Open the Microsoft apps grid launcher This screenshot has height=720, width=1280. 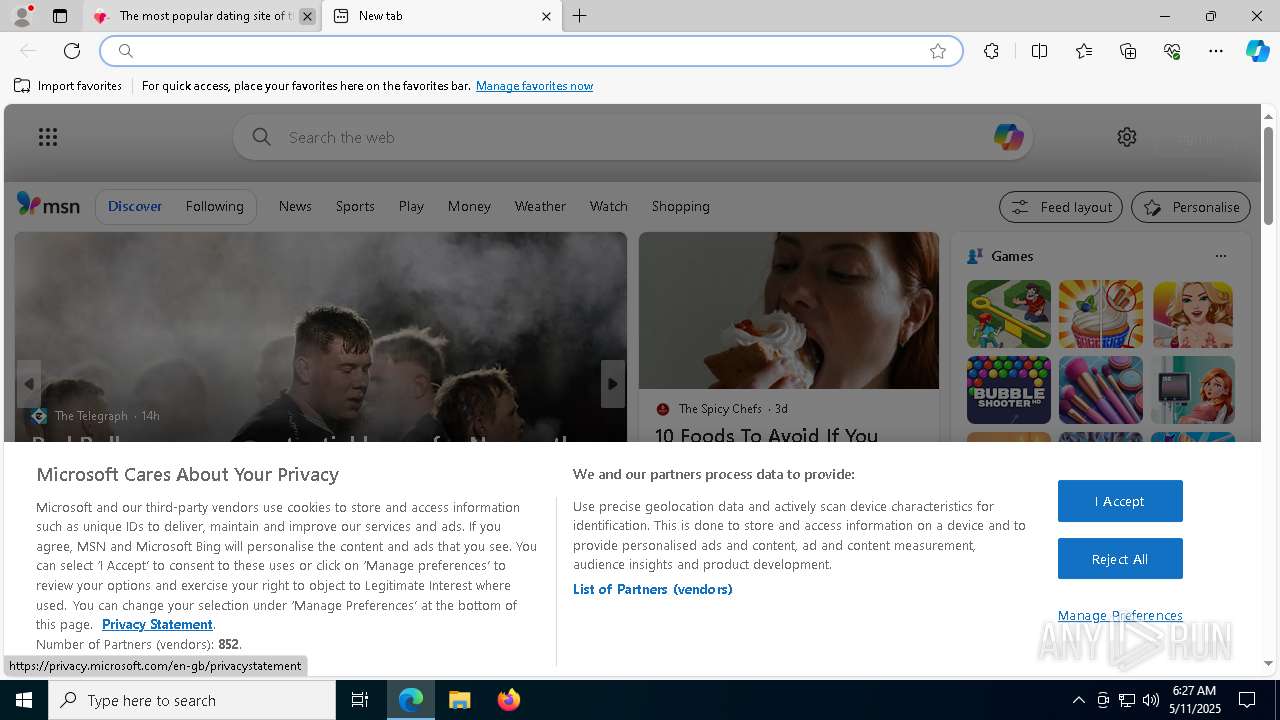click(x=48, y=137)
